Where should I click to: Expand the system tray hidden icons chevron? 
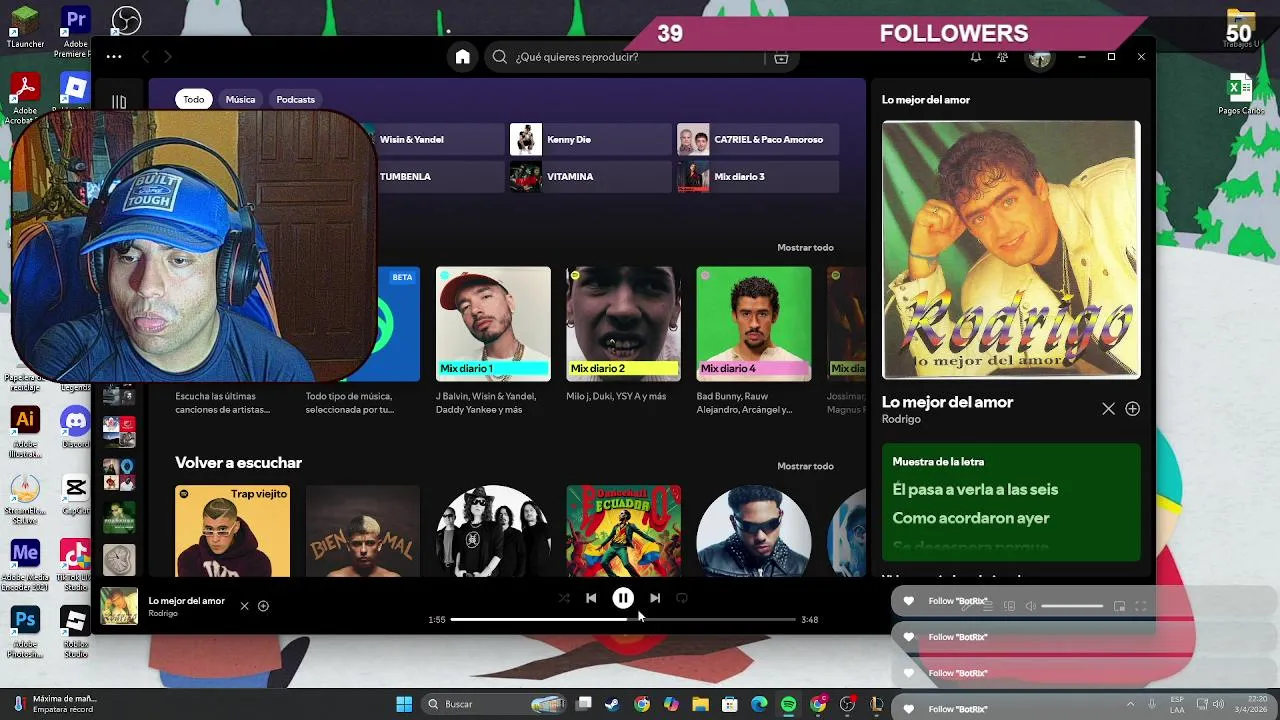pyautogui.click(x=1130, y=704)
